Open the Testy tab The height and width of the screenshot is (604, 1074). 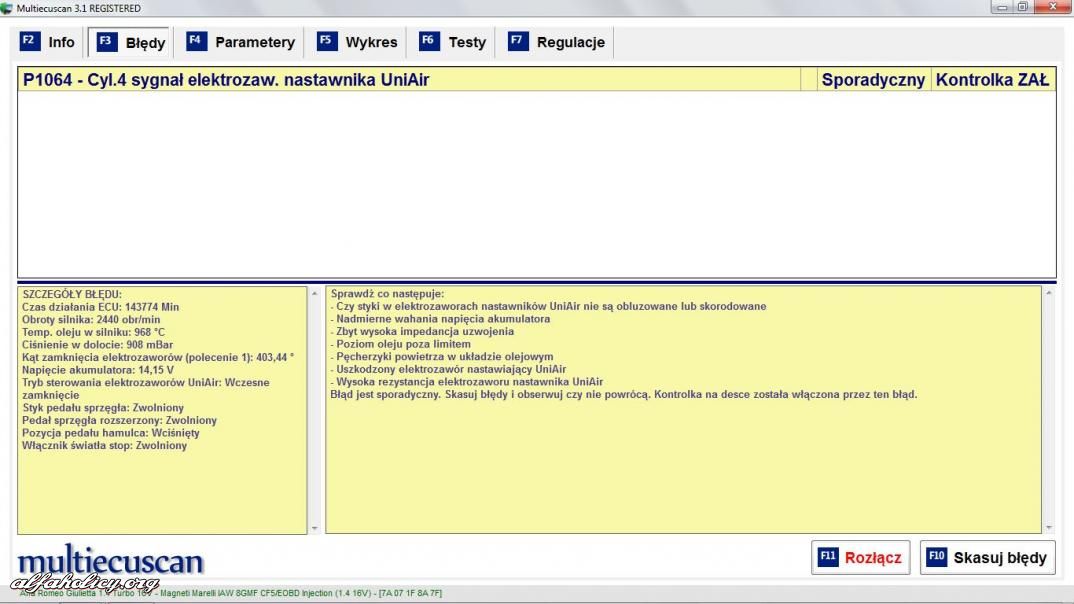452,42
